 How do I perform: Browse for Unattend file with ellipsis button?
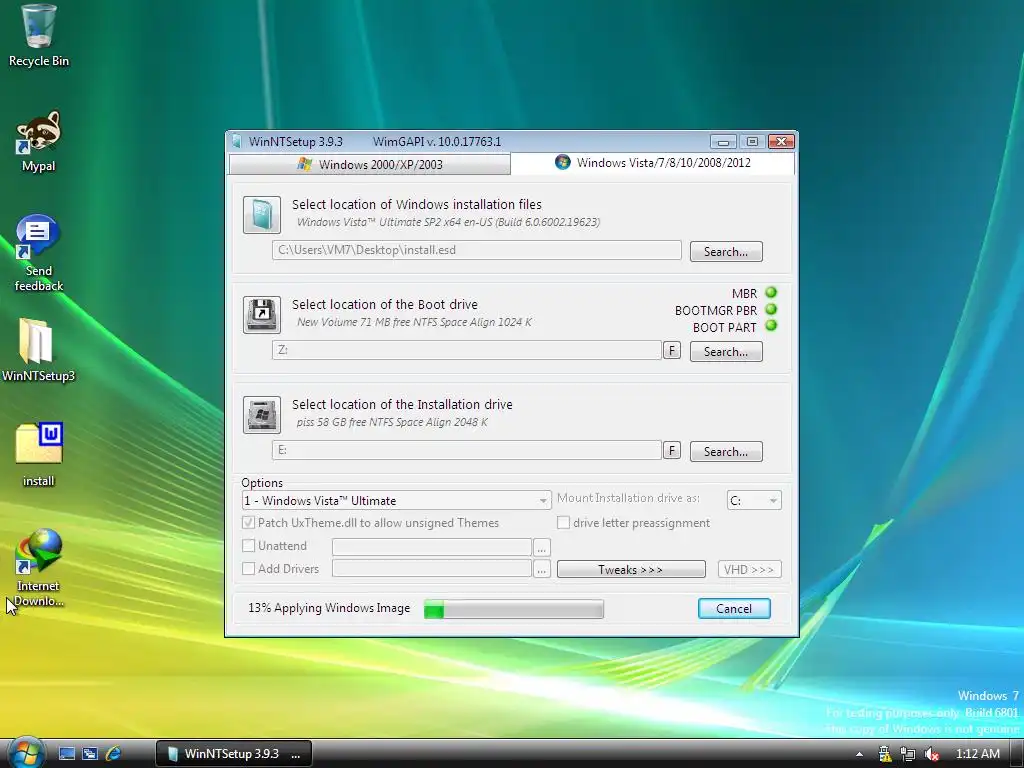(x=541, y=547)
